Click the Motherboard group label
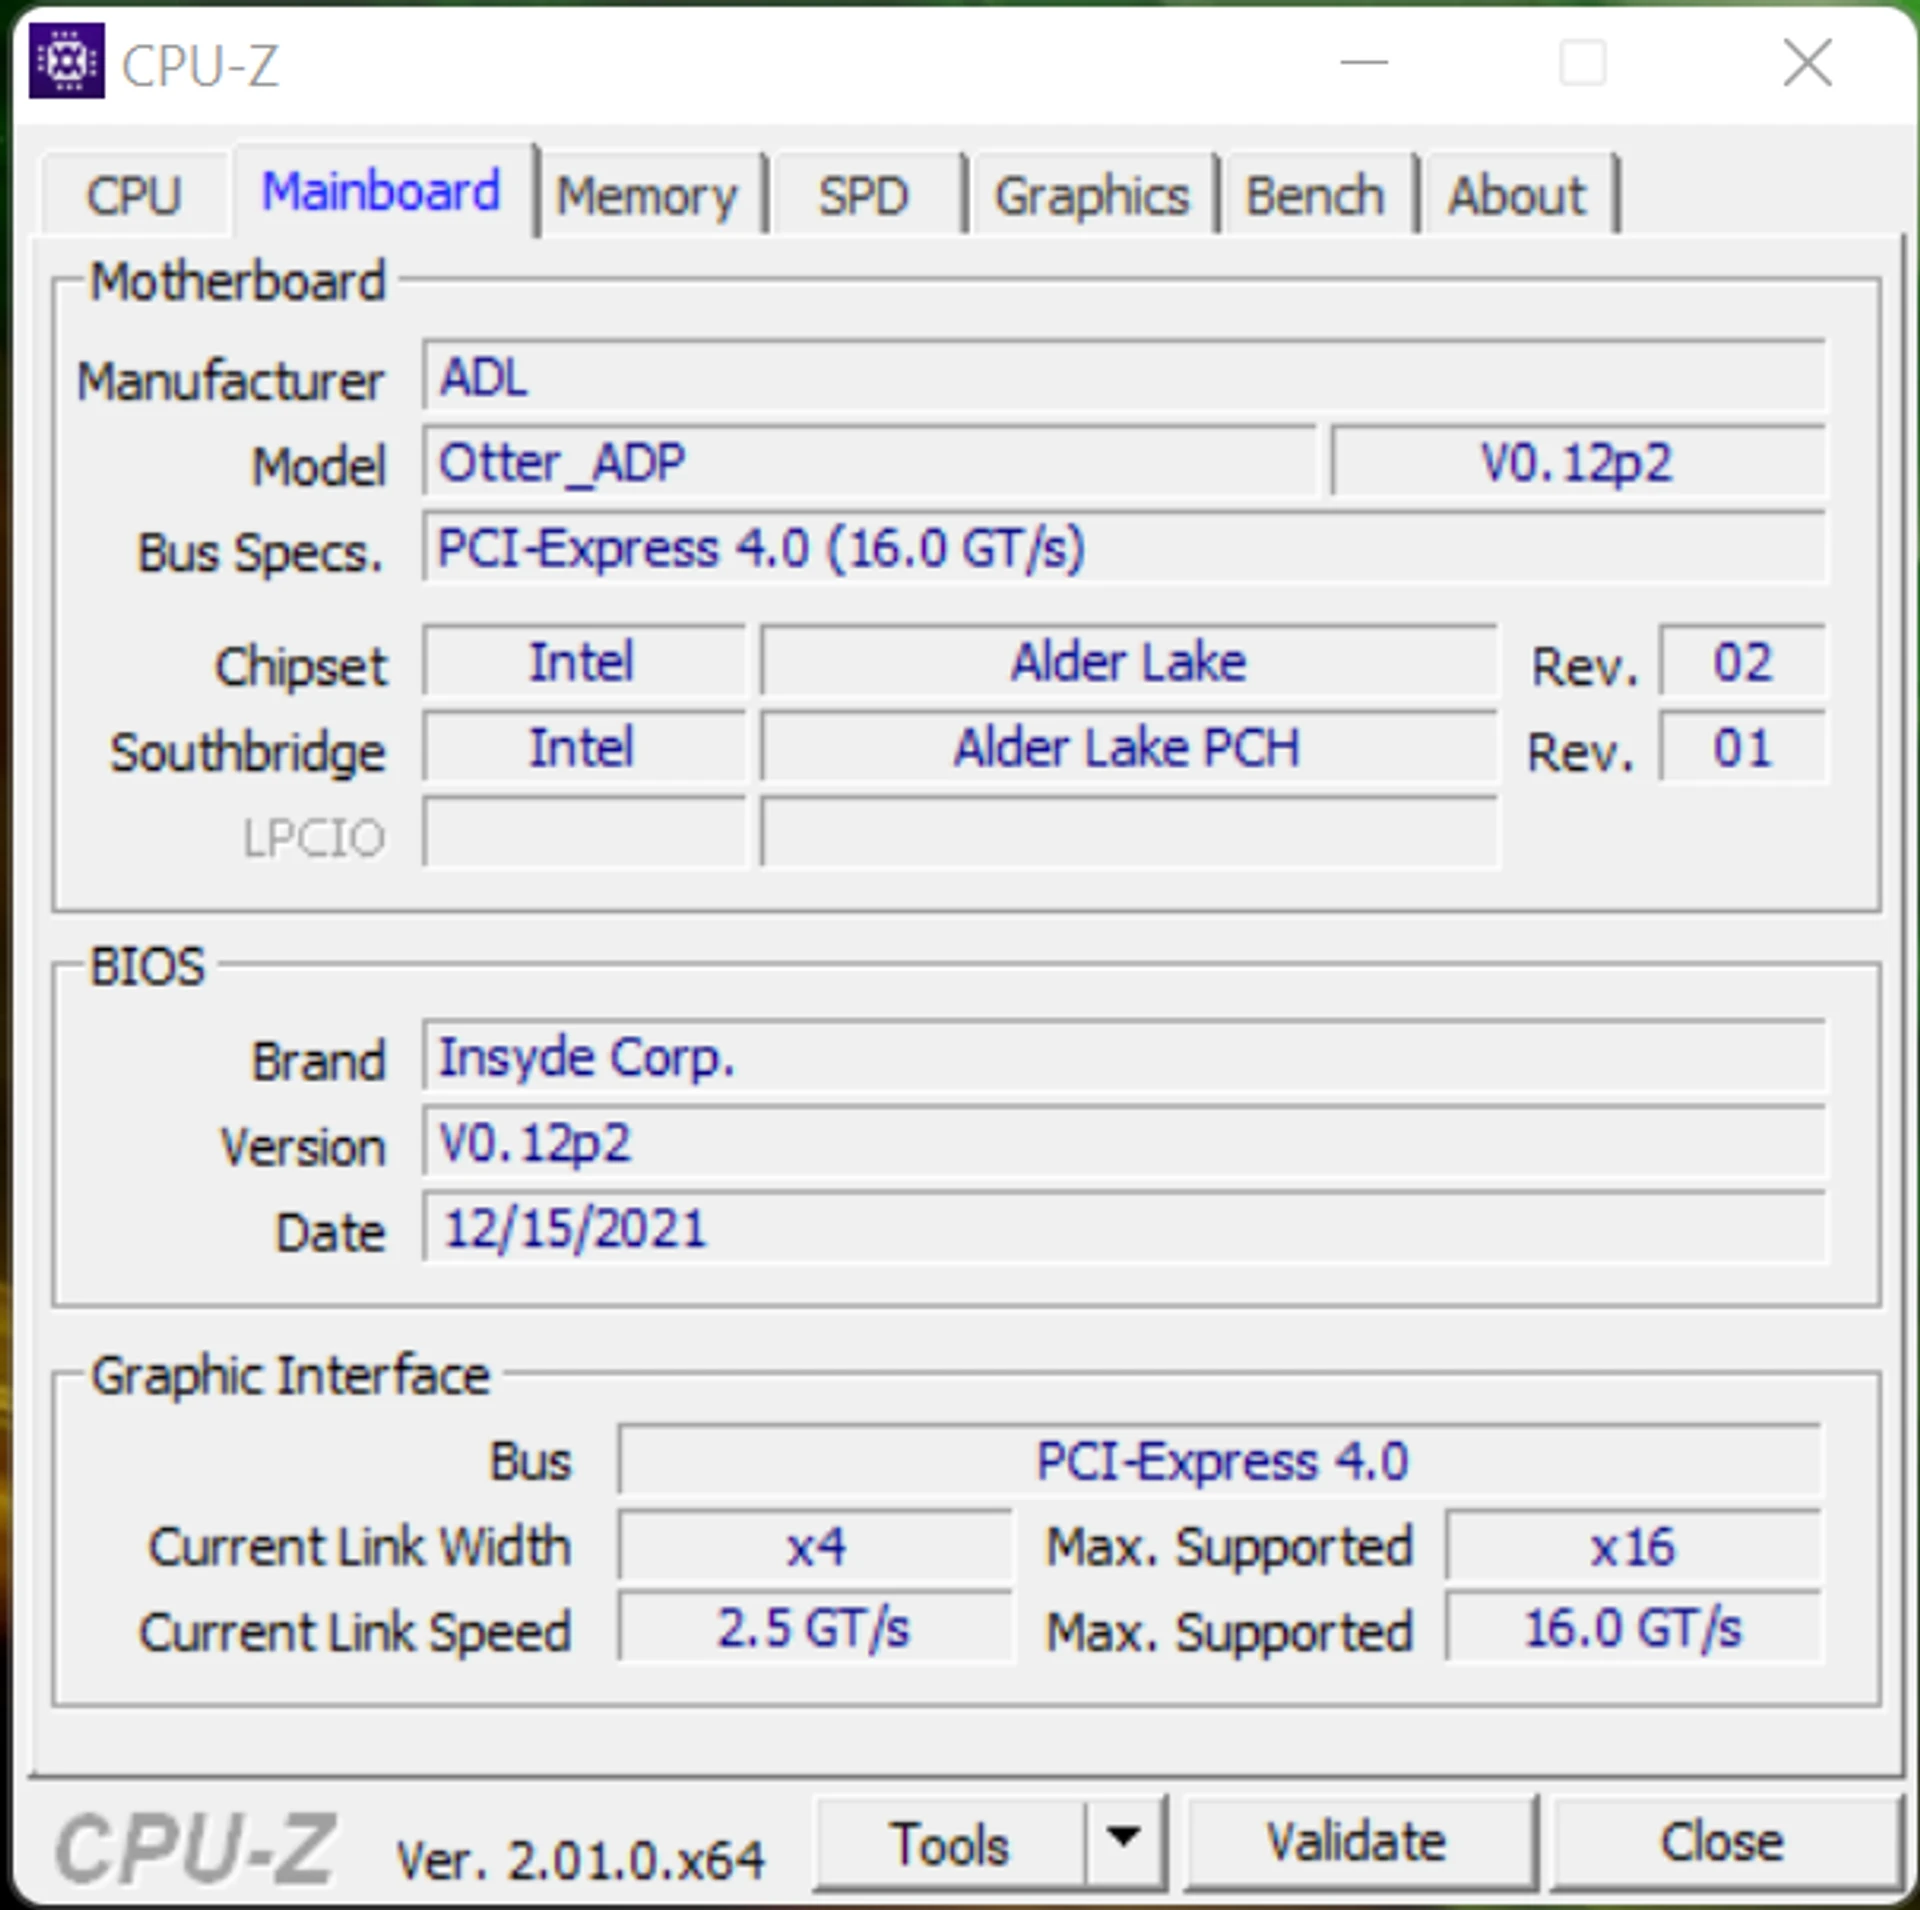Viewport: 1920px width, 1910px height. point(237,281)
